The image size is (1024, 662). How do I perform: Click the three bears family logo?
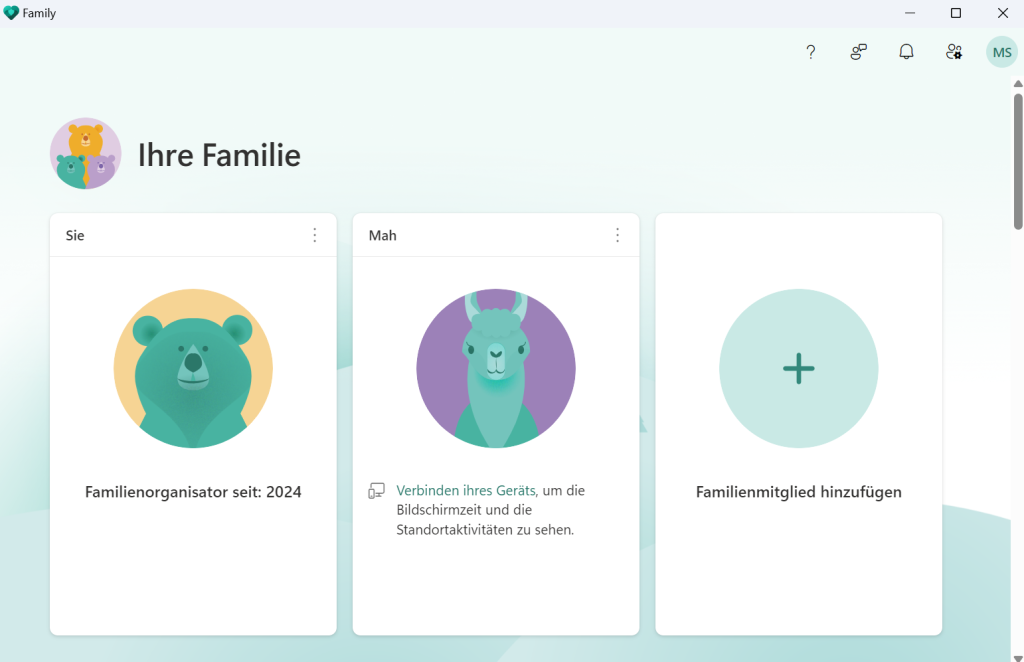click(85, 154)
